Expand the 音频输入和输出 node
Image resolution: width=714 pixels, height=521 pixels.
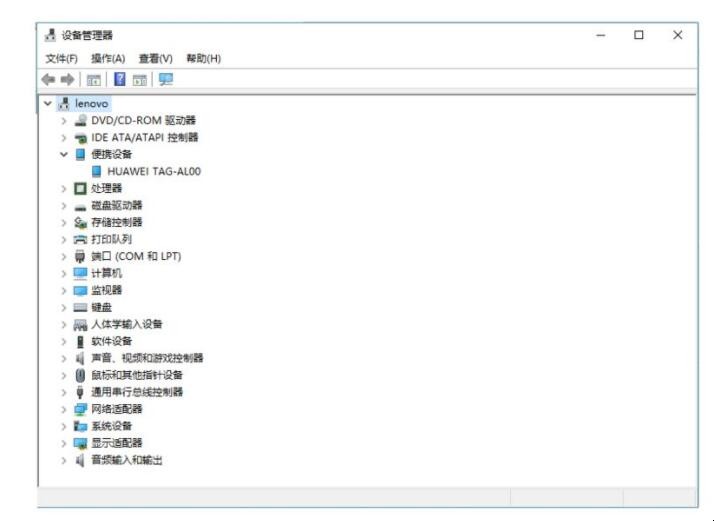[64, 460]
